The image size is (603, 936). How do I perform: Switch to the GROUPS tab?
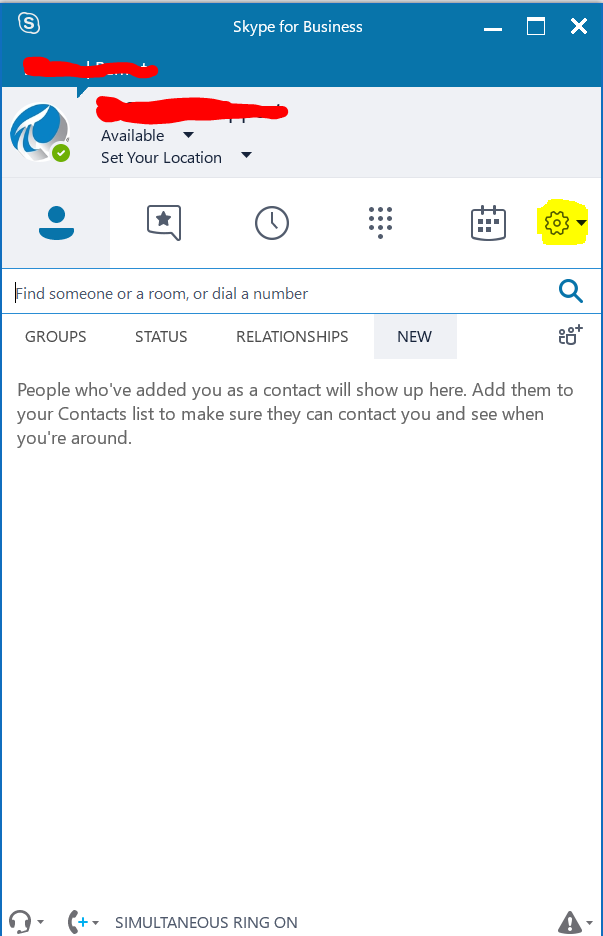(56, 337)
